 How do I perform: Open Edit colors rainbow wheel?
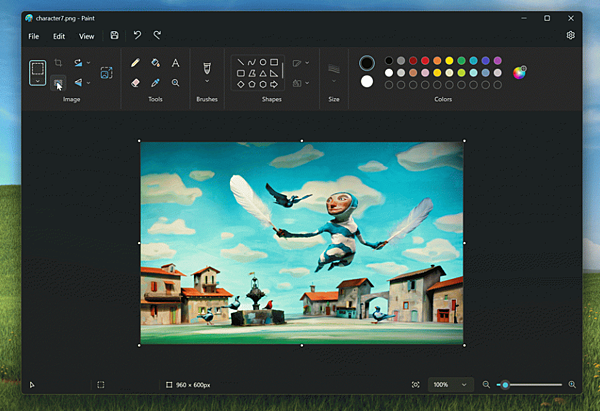[x=520, y=72]
